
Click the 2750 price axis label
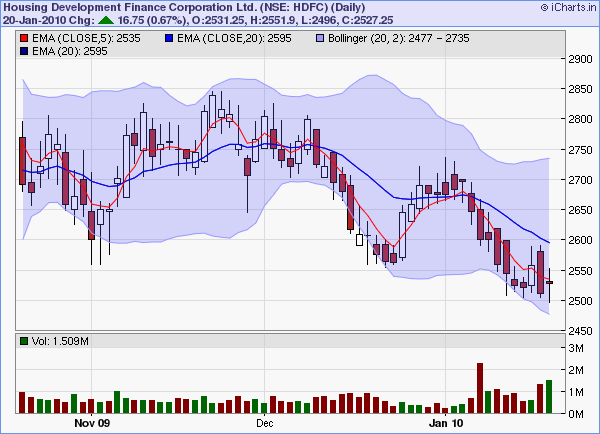pos(580,150)
